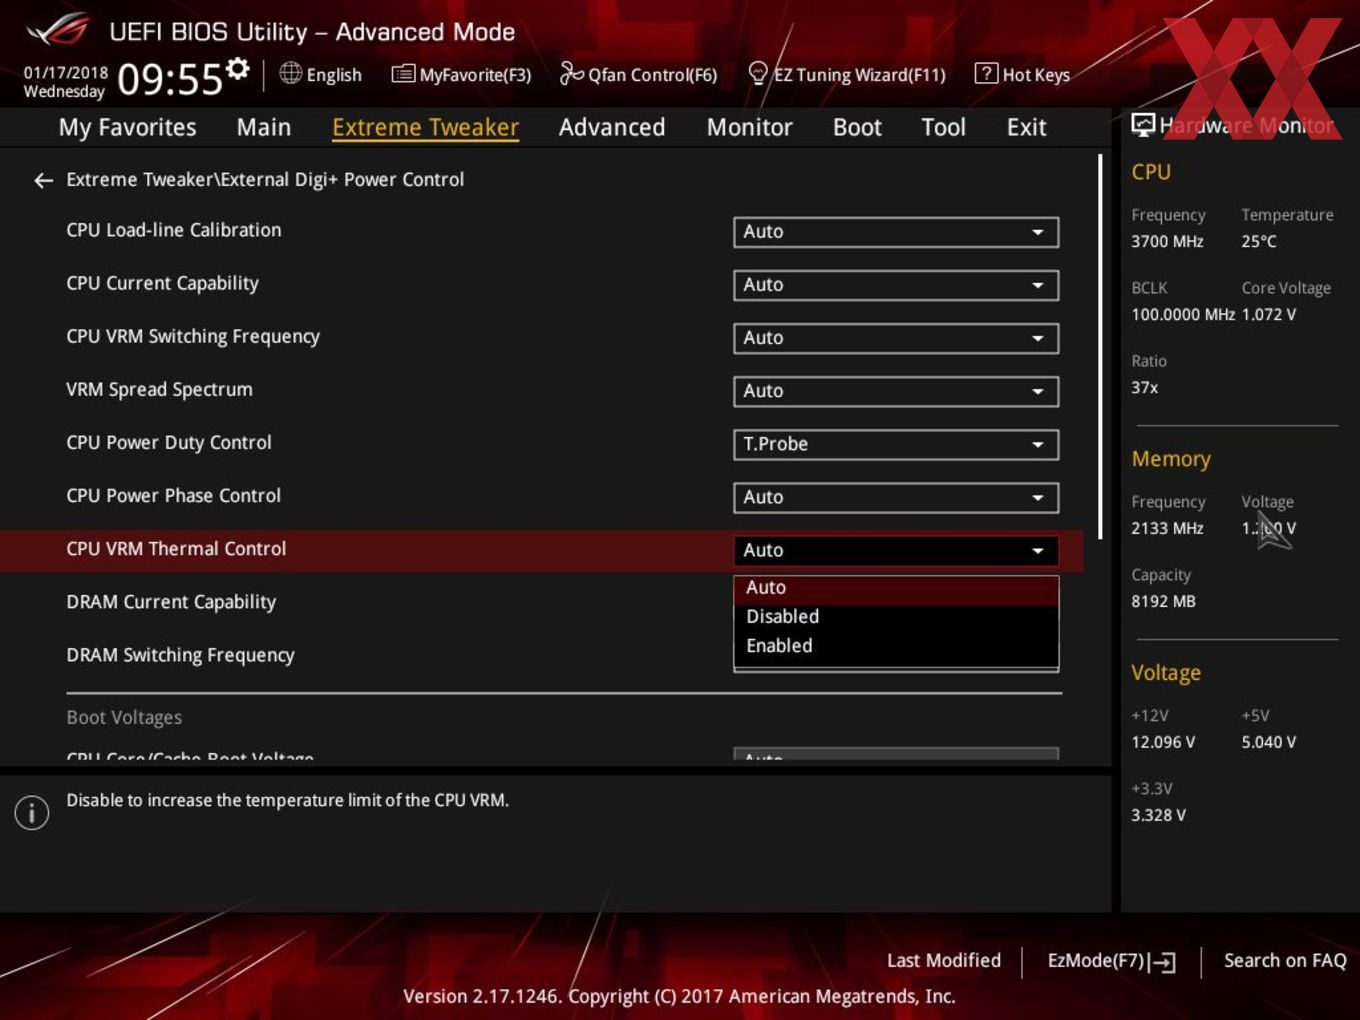Screen dimensions: 1360x1020
Task: Open the Exit tab
Action: pos(1026,128)
